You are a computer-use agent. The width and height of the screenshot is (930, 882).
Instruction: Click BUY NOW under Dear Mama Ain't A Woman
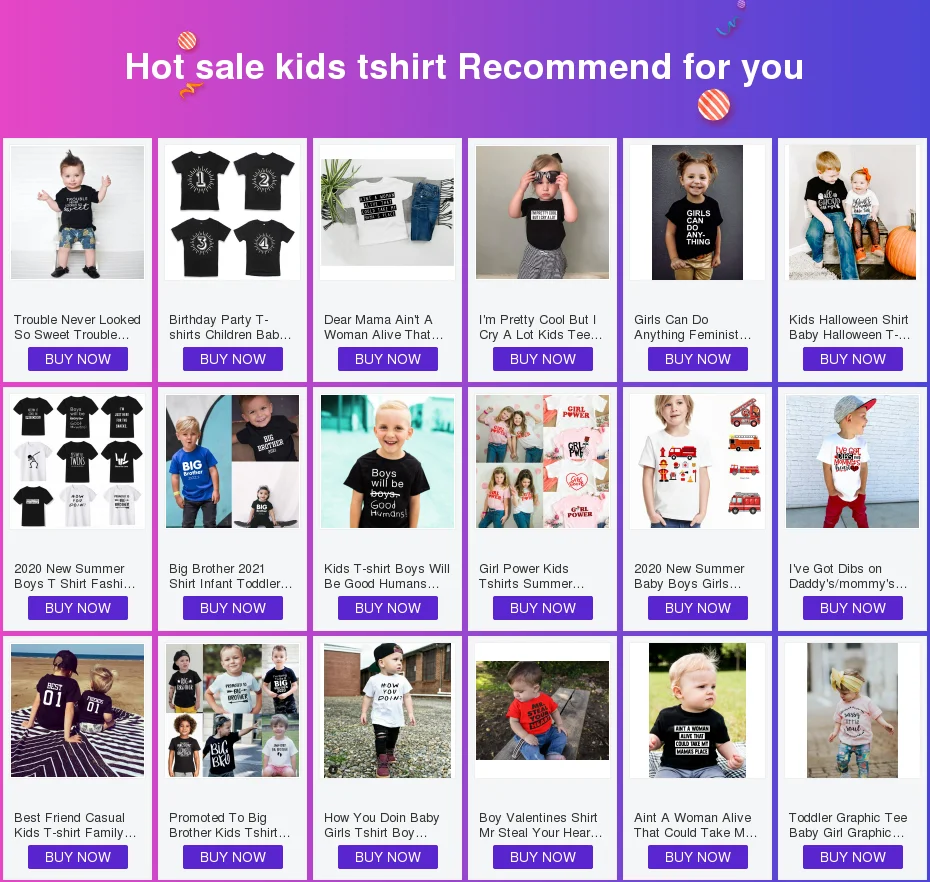(x=388, y=359)
